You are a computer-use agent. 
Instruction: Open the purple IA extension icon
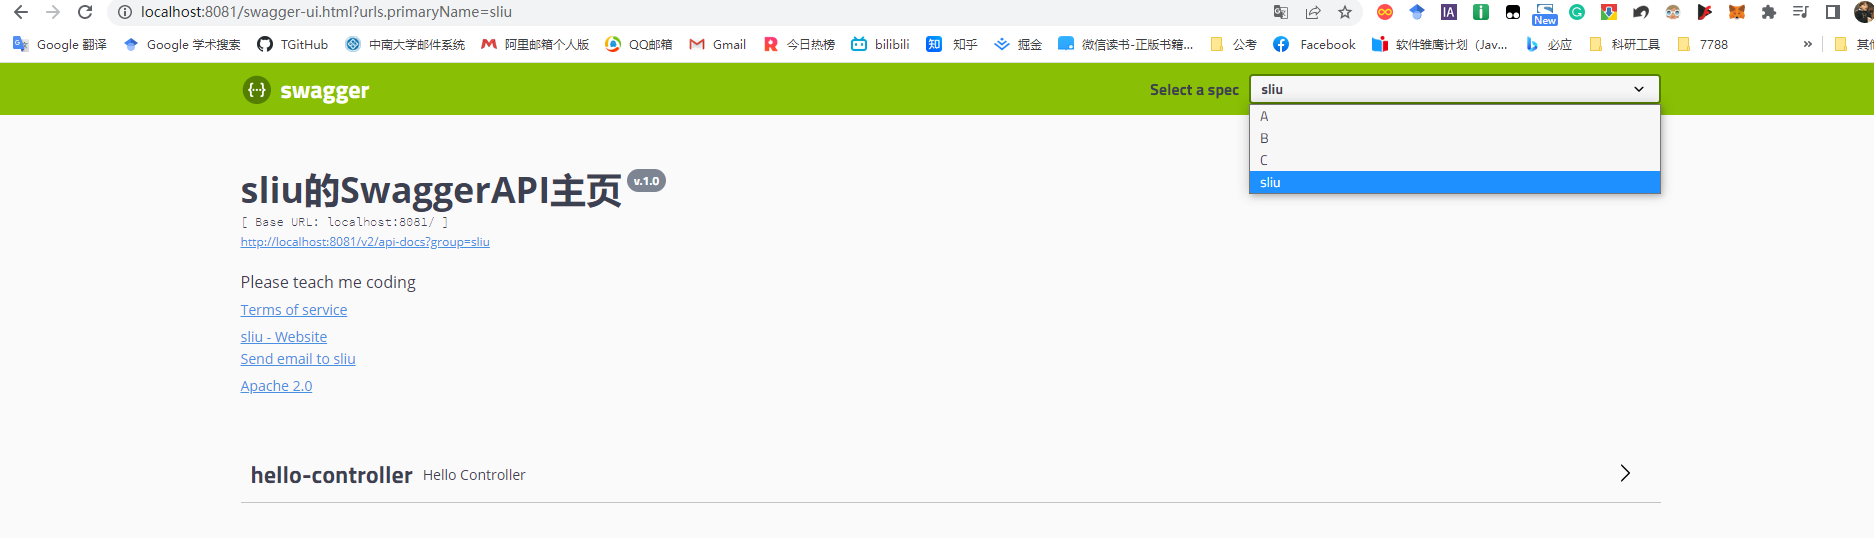[x=1449, y=12]
